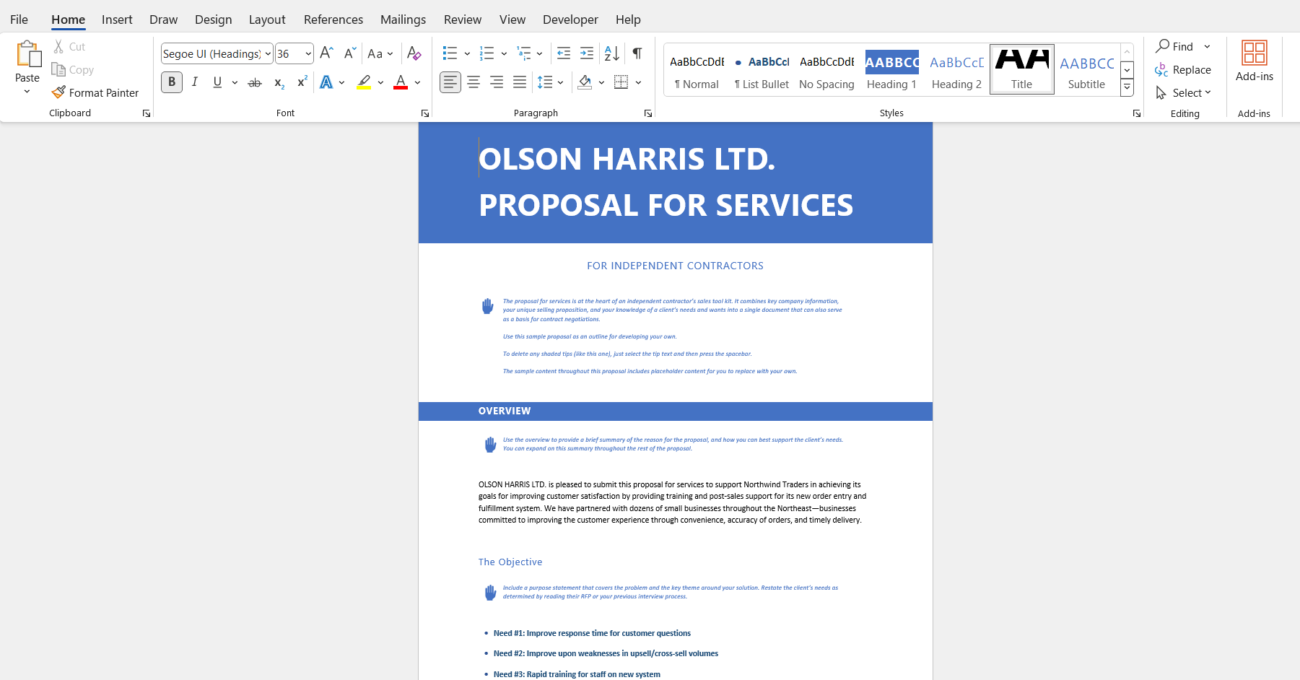Viewport: 1300px width, 680px height.
Task: Open the Replace dialog
Action: pos(1183,70)
